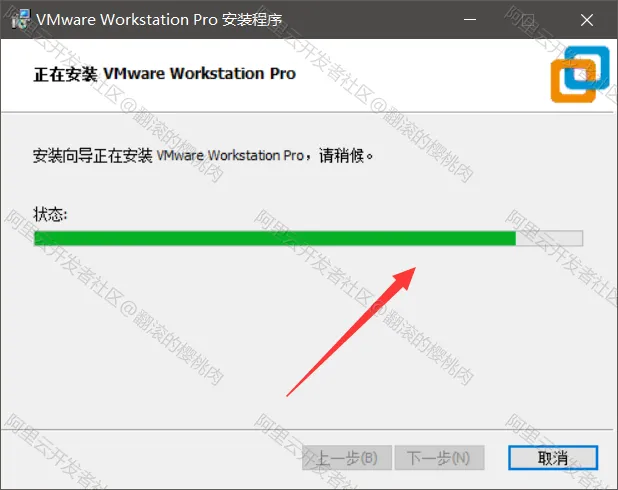
Task: Maximize the installer window
Action: coord(528,19)
